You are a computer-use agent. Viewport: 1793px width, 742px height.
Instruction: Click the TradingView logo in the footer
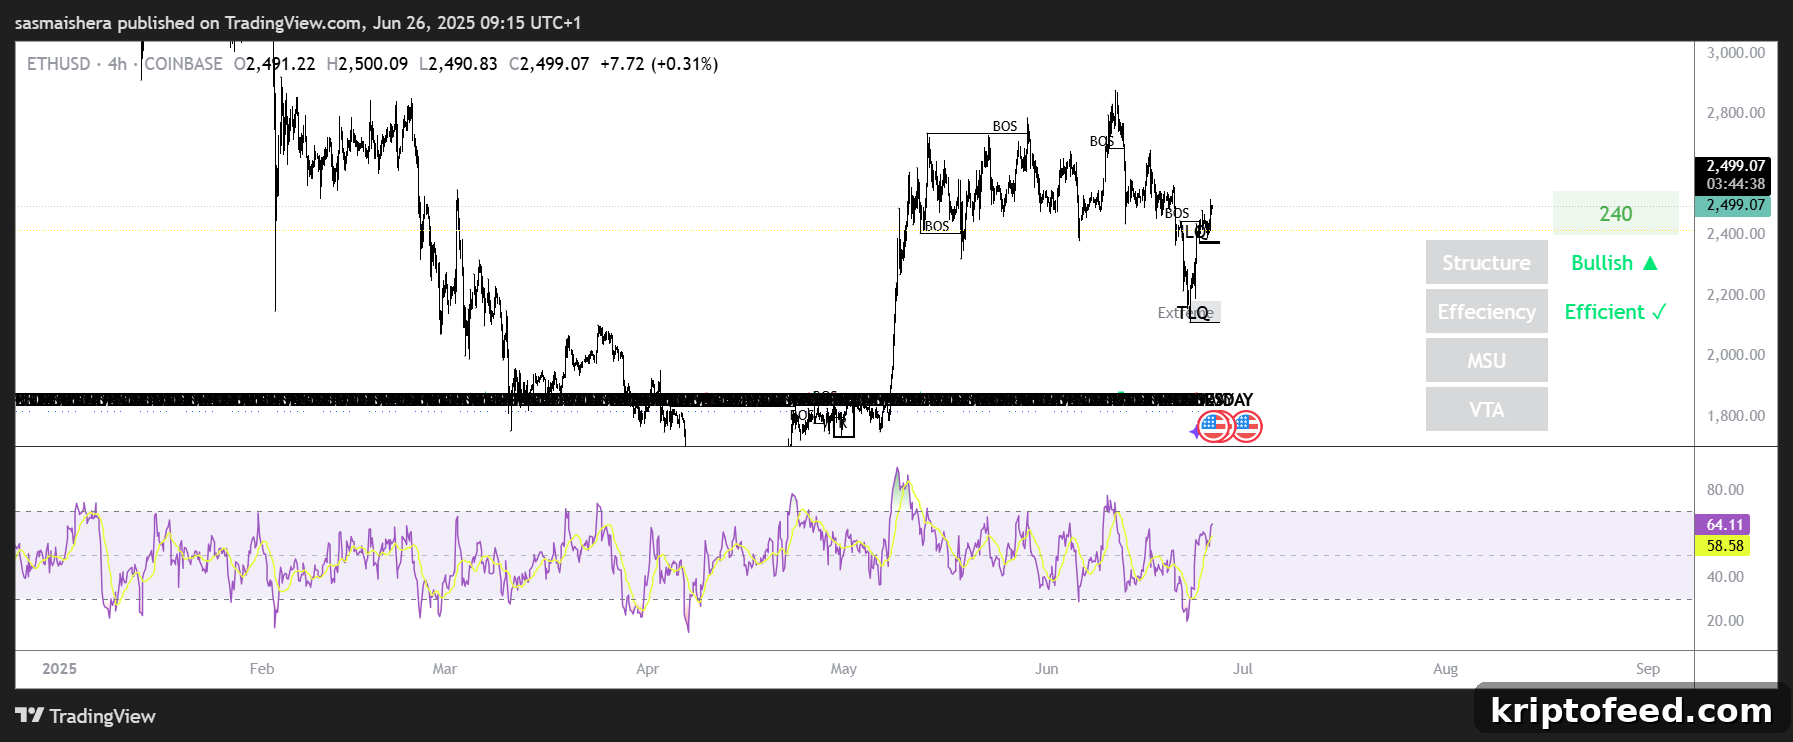[x=86, y=716]
